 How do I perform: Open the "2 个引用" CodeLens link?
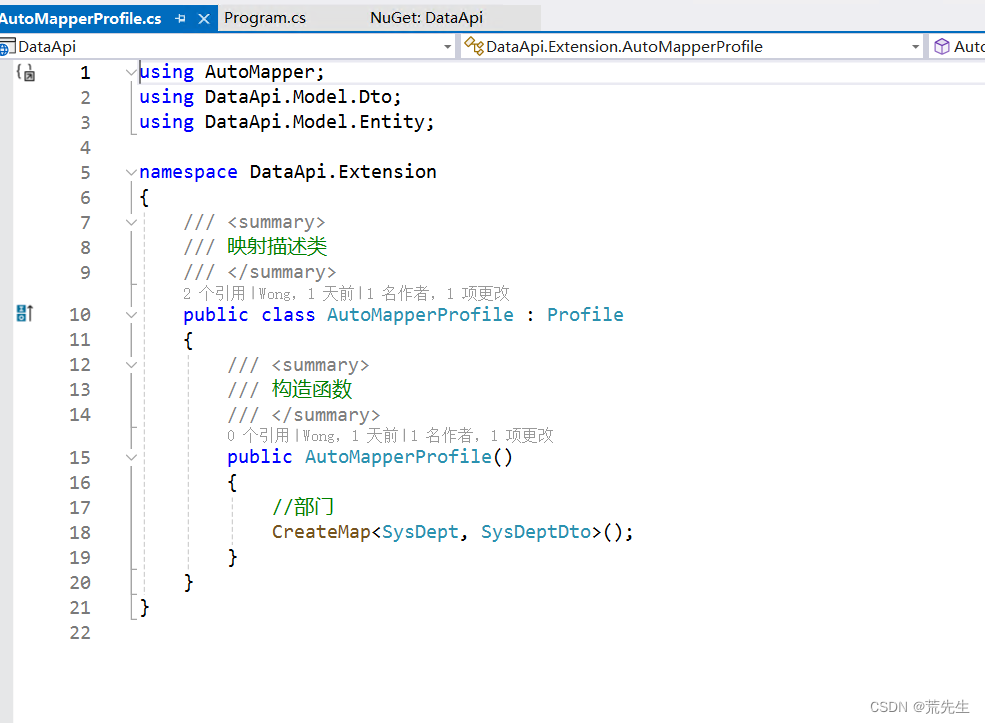click(x=214, y=293)
